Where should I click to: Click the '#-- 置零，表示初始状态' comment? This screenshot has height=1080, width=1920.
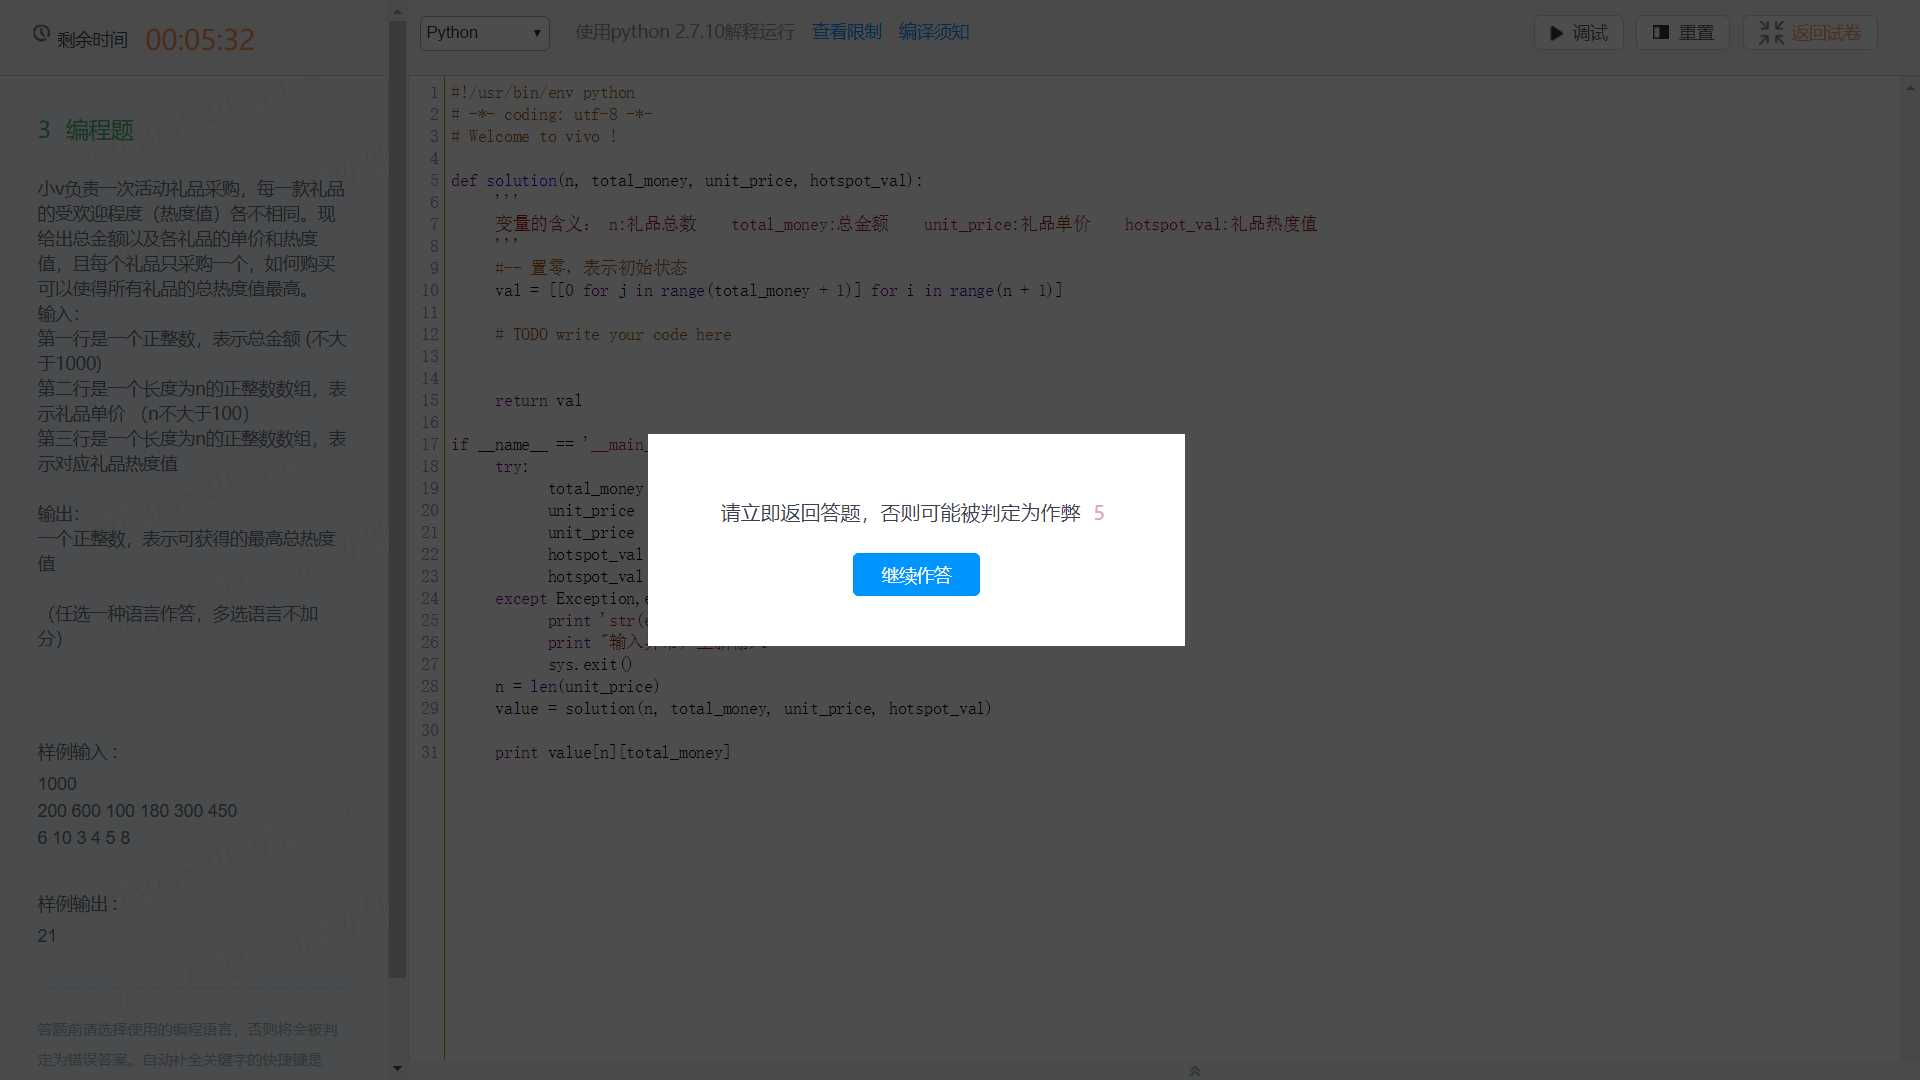(591, 268)
